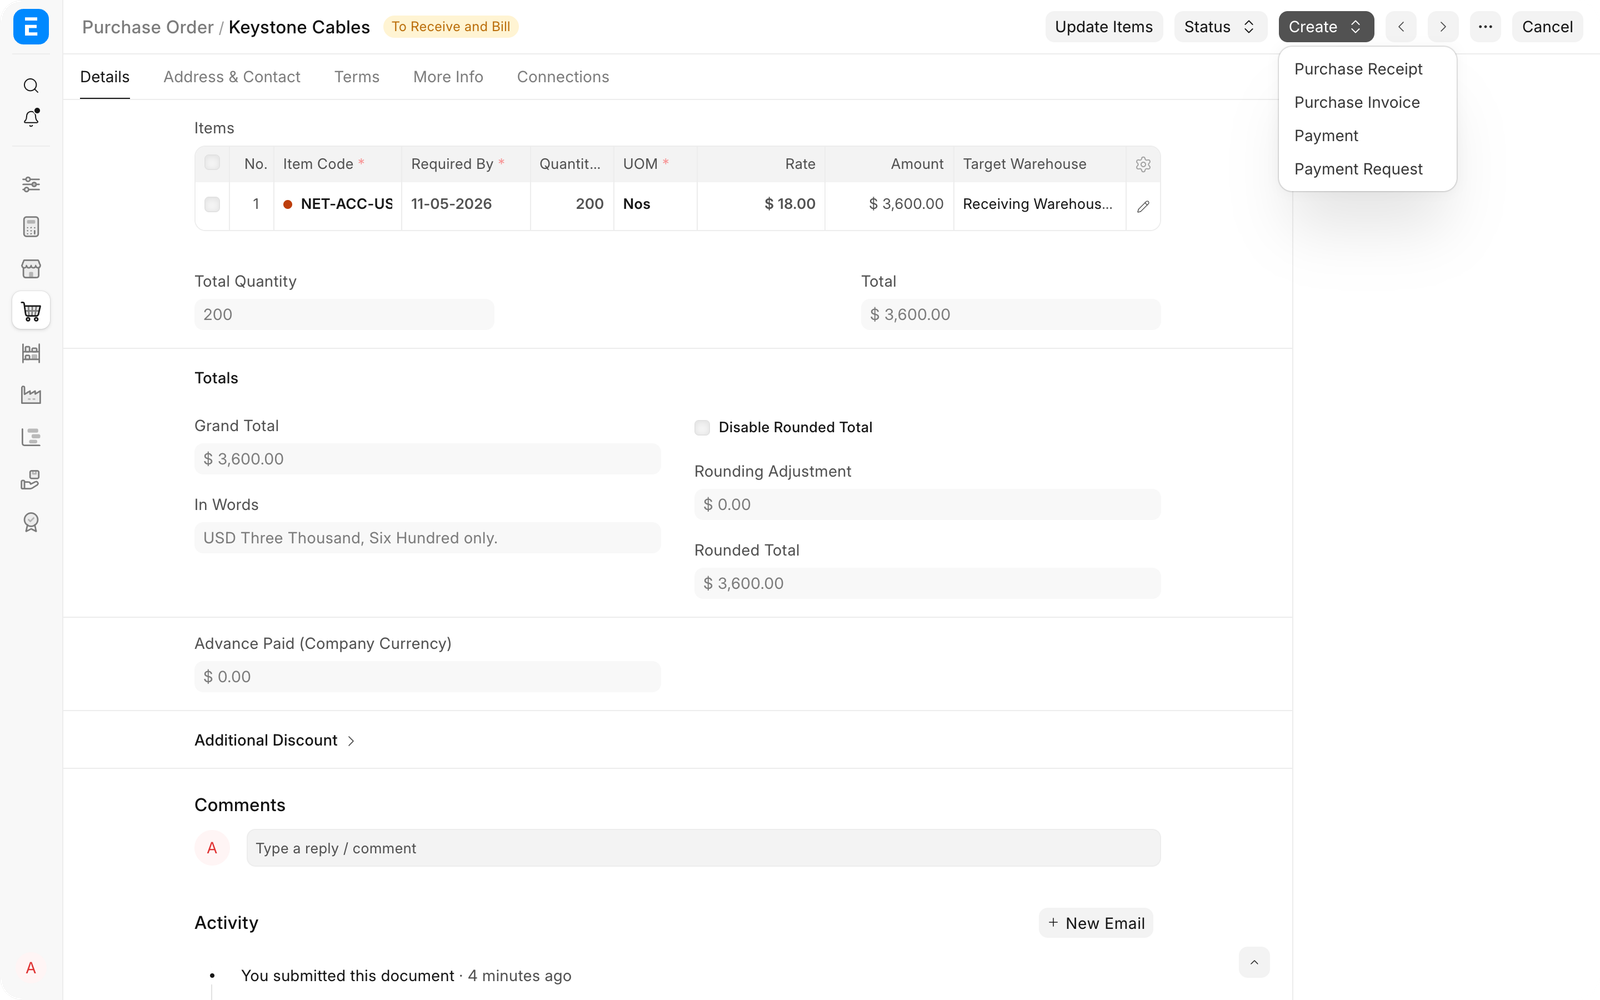Click NET-ACC-US item code cell
The height and width of the screenshot is (1000, 1600).
[337, 204]
